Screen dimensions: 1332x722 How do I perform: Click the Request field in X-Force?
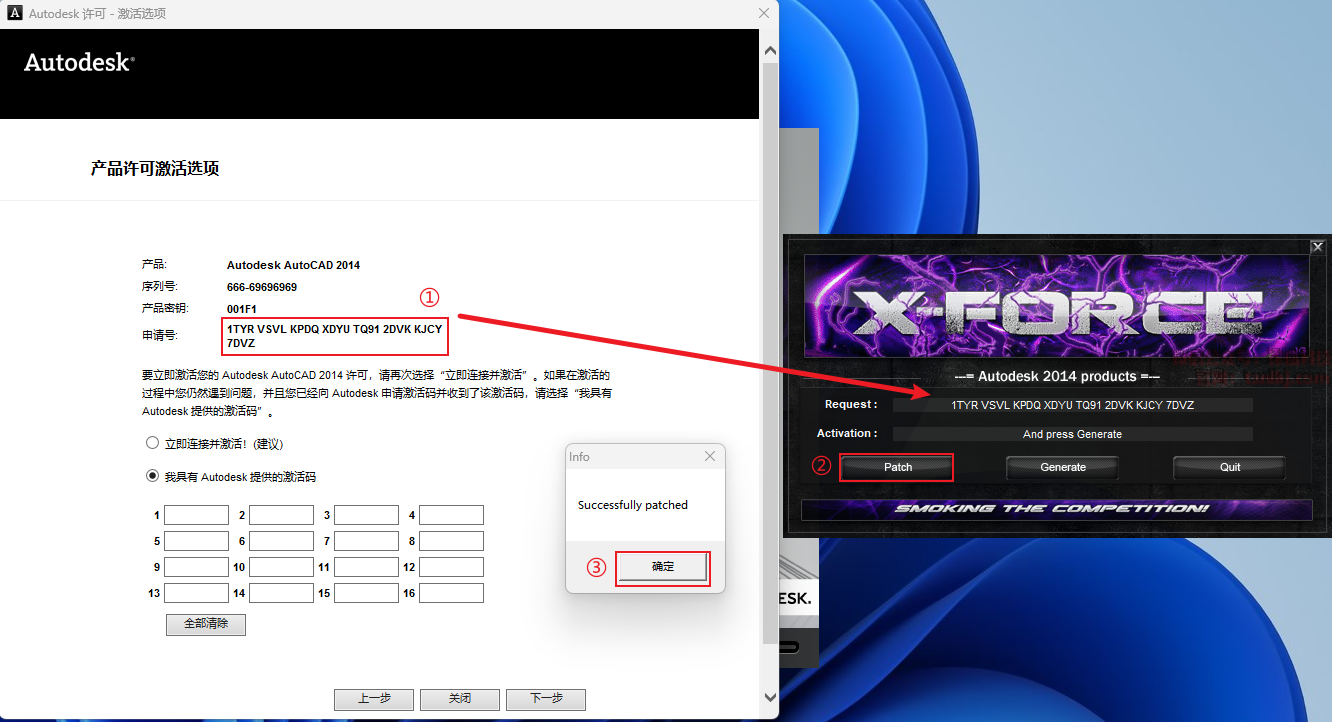click(1073, 405)
